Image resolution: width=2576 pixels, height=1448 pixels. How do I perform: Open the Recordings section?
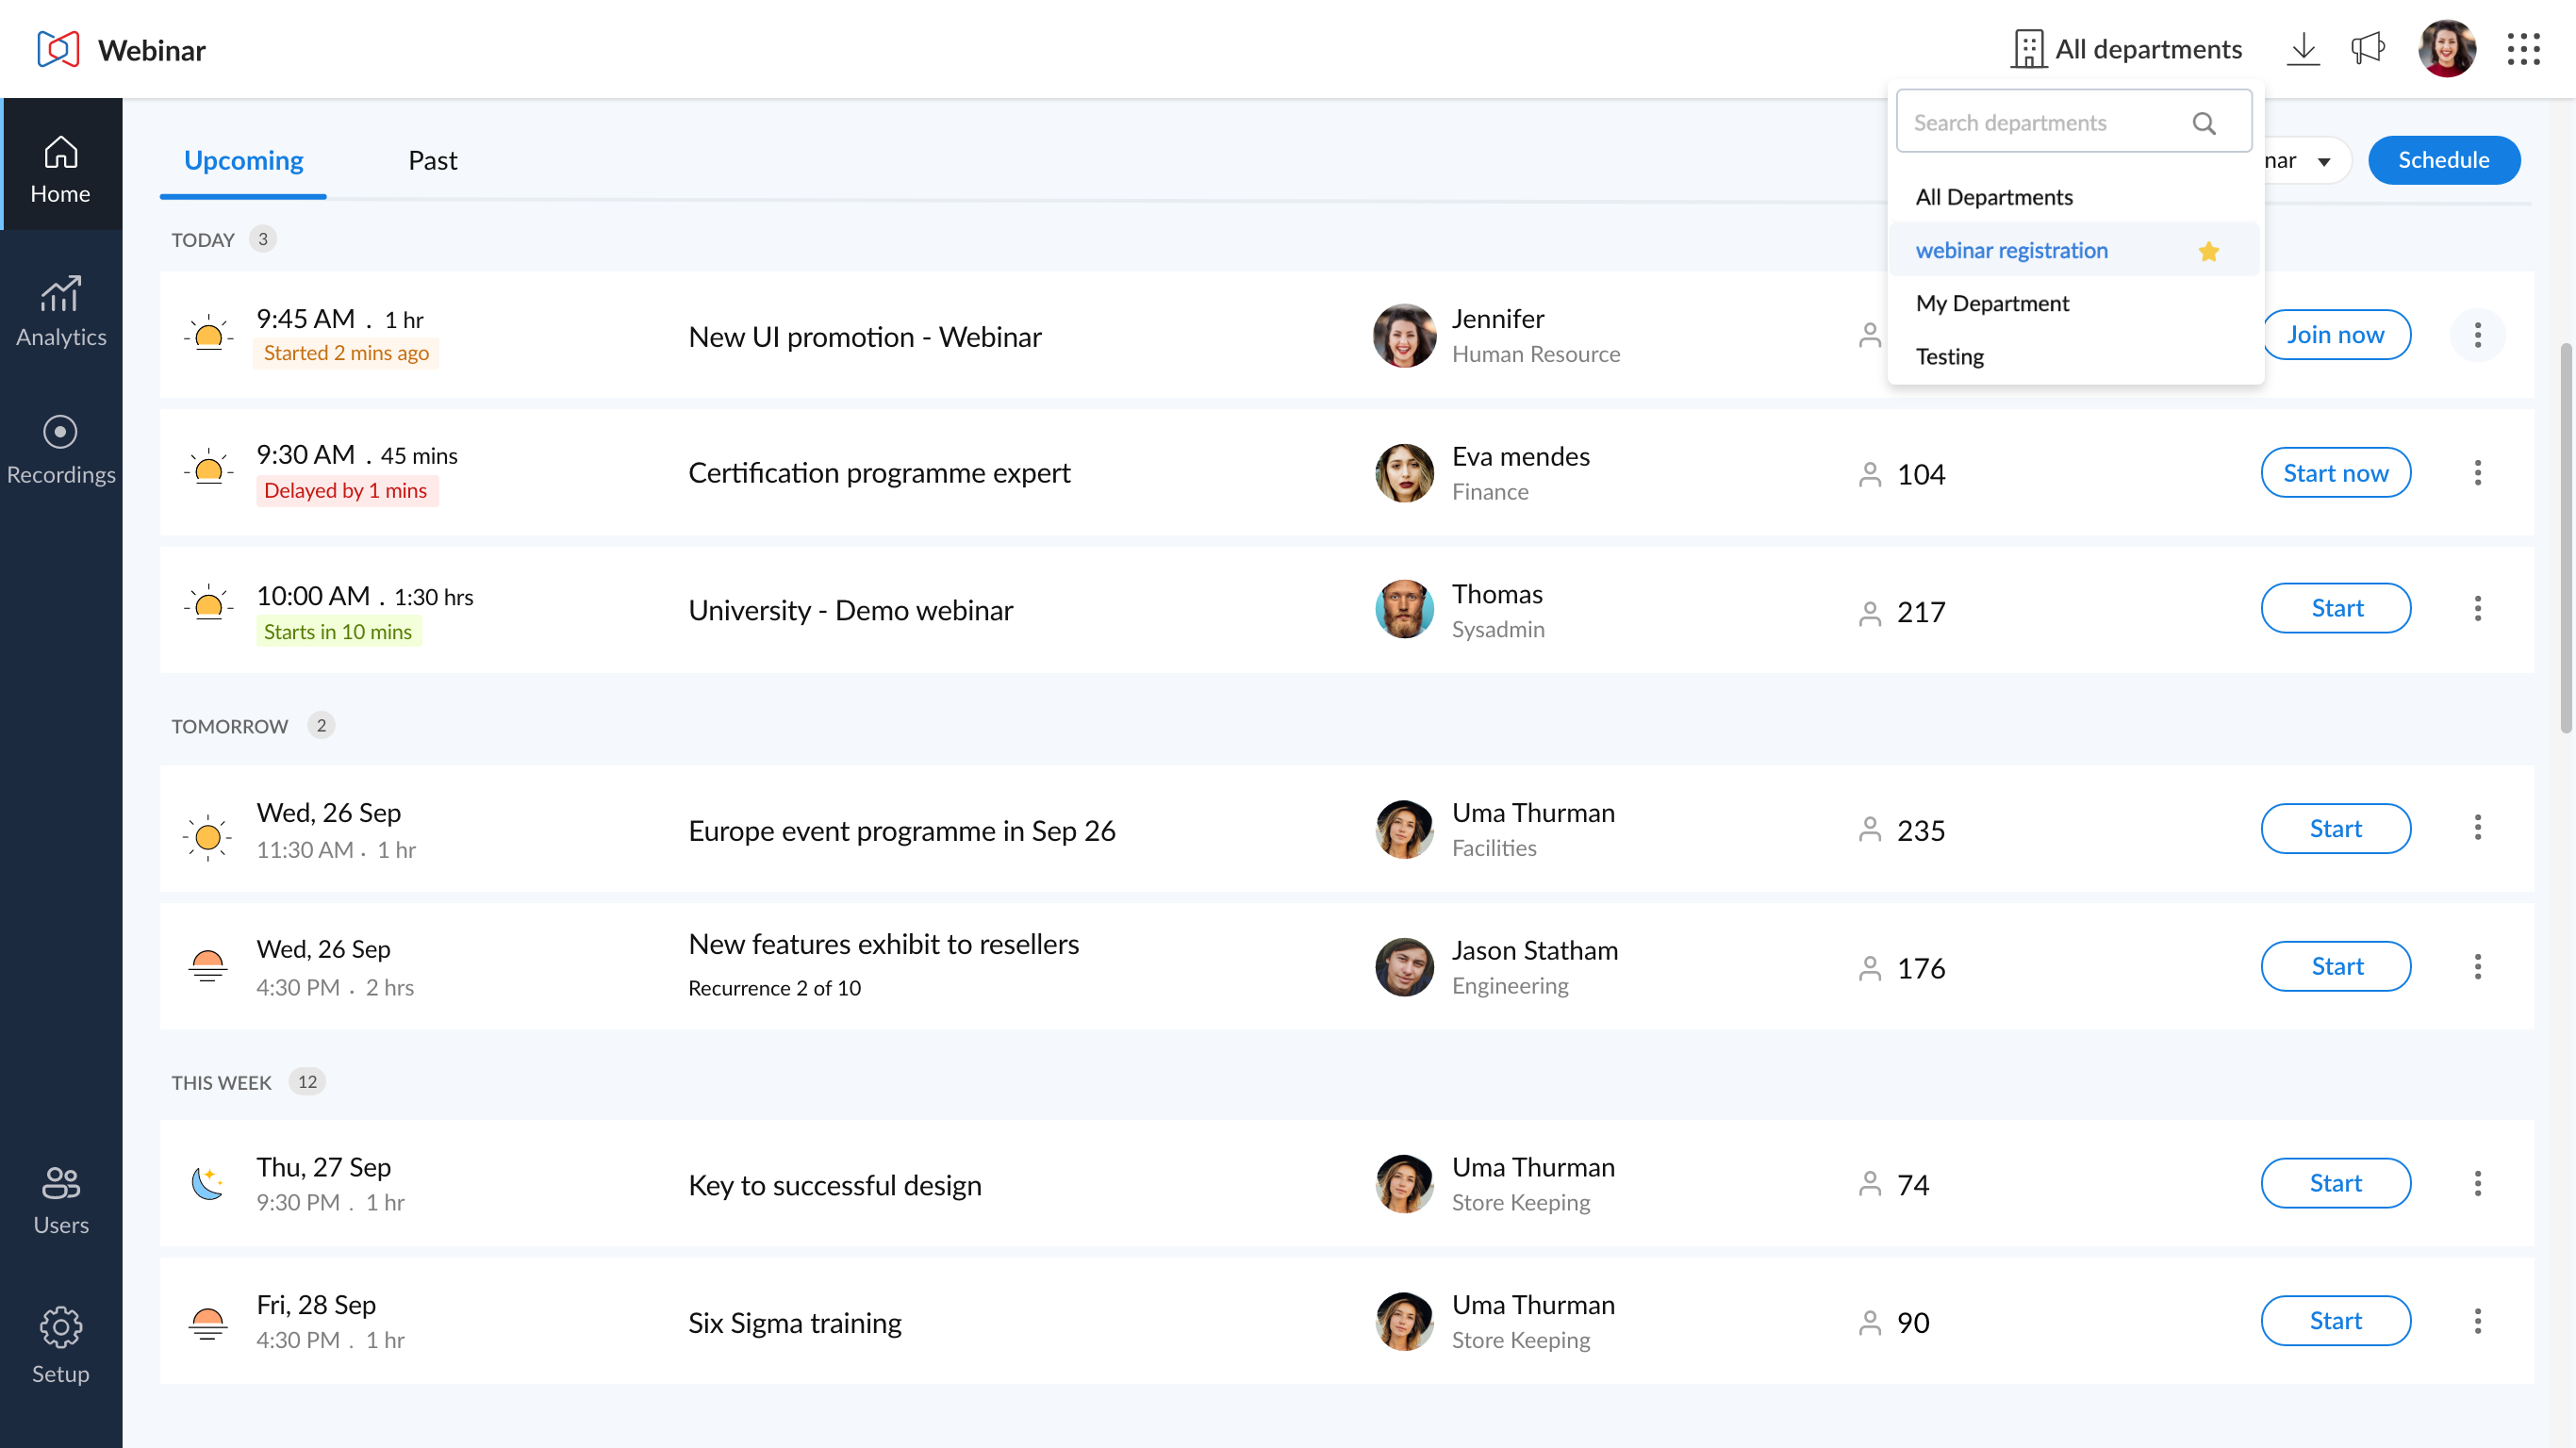point(60,450)
